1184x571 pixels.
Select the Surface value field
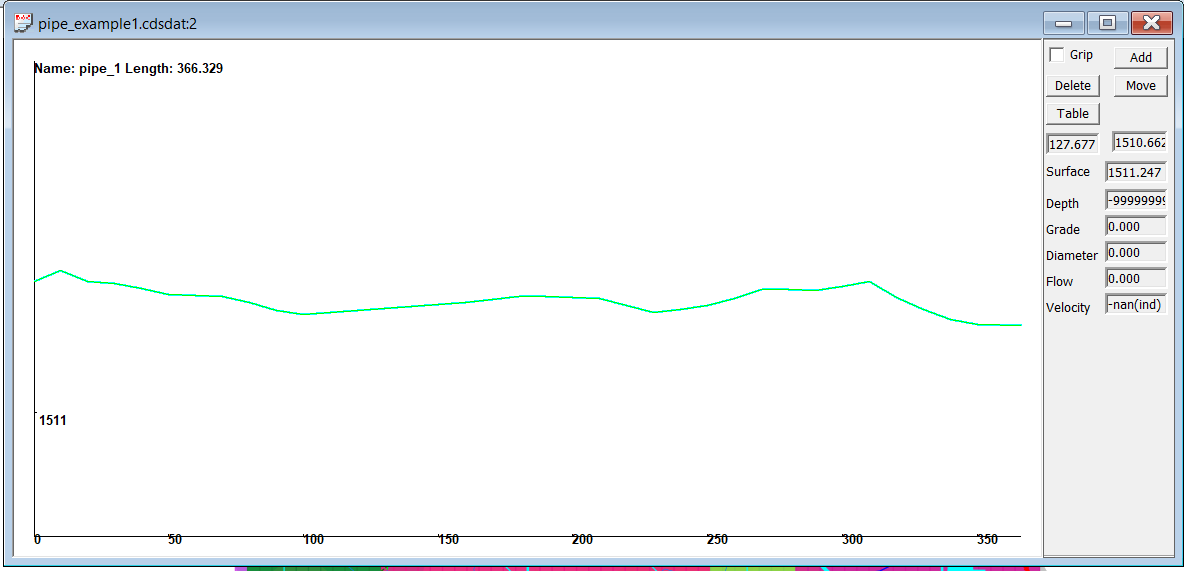1135,172
